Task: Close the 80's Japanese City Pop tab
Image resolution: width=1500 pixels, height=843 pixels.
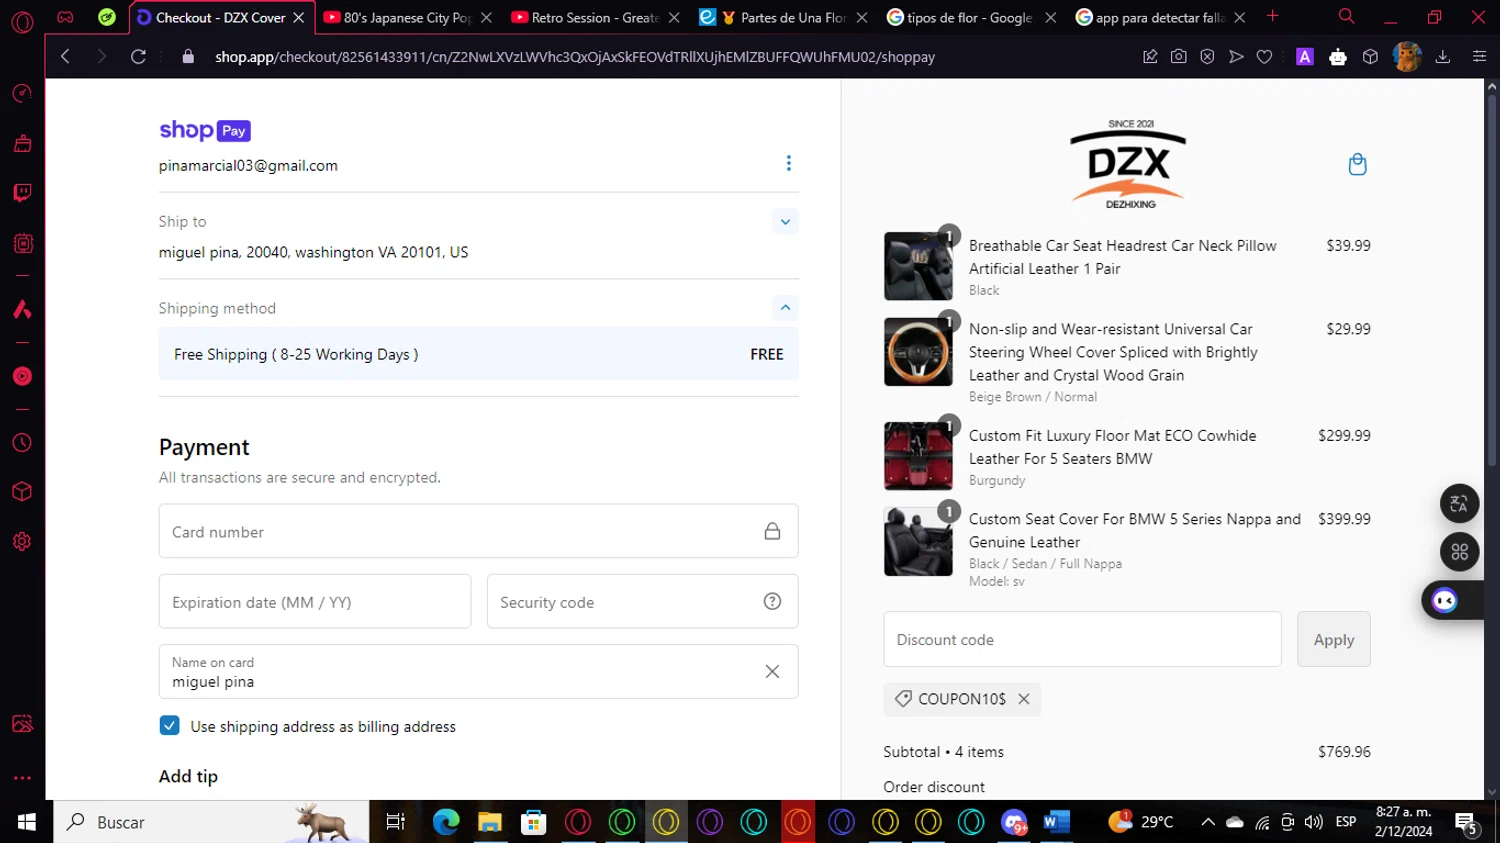Action: click(486, 17)
